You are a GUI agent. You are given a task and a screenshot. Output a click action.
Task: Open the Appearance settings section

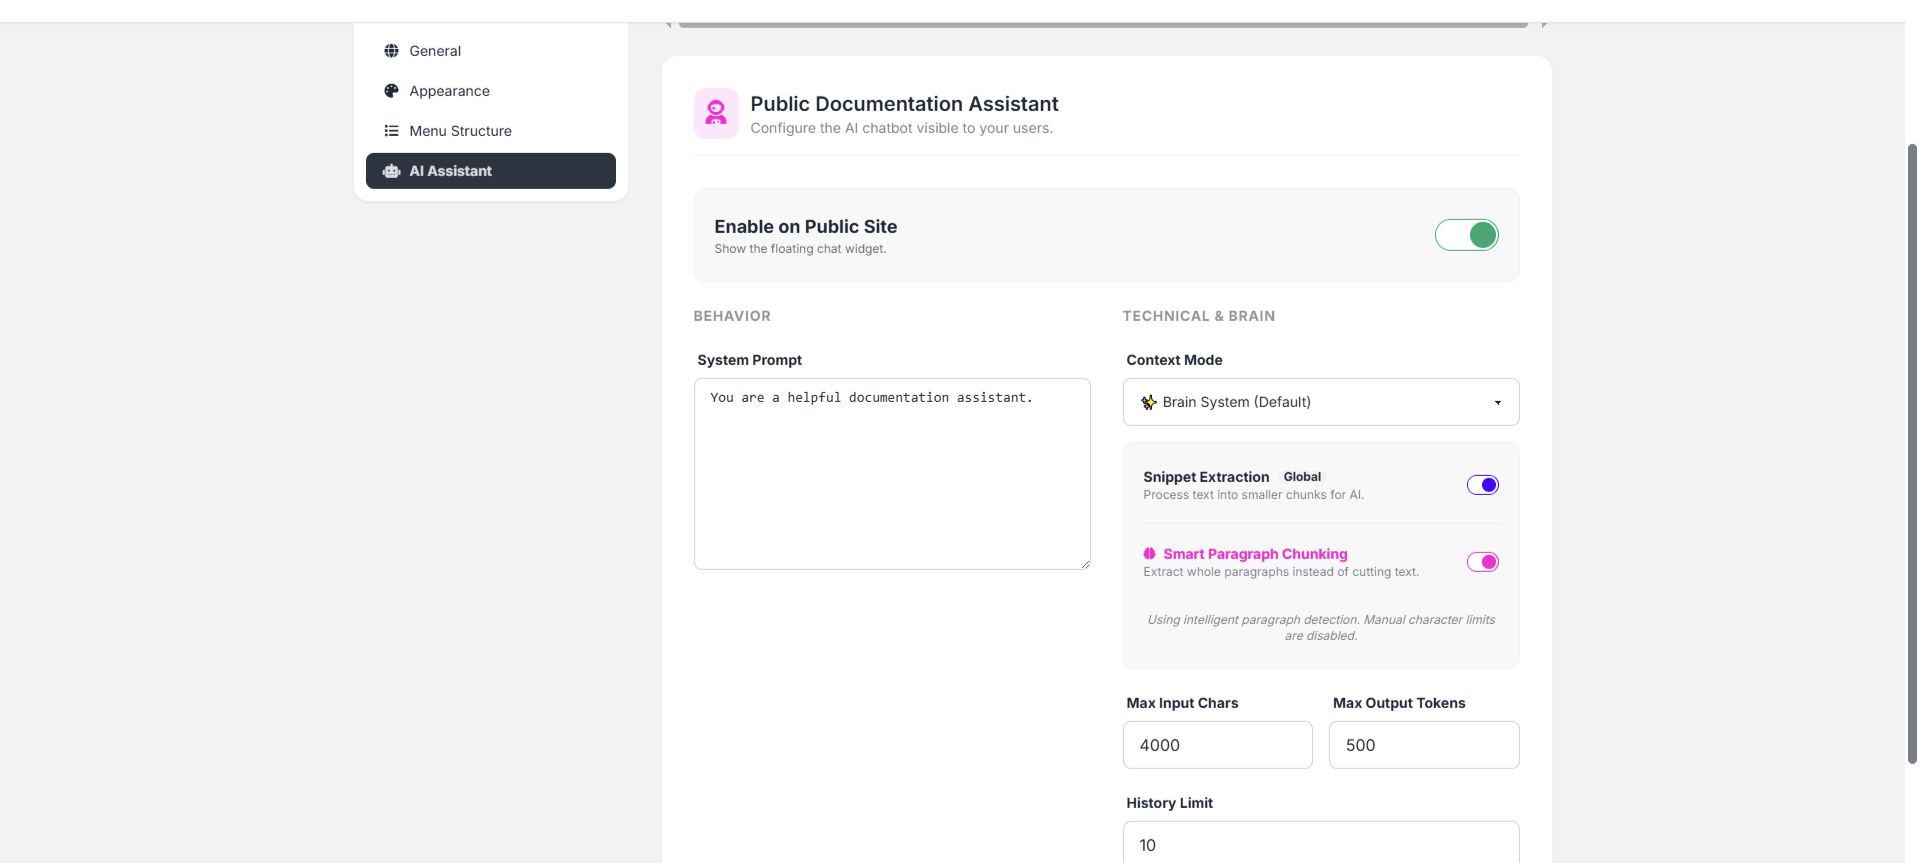point(449,91)
